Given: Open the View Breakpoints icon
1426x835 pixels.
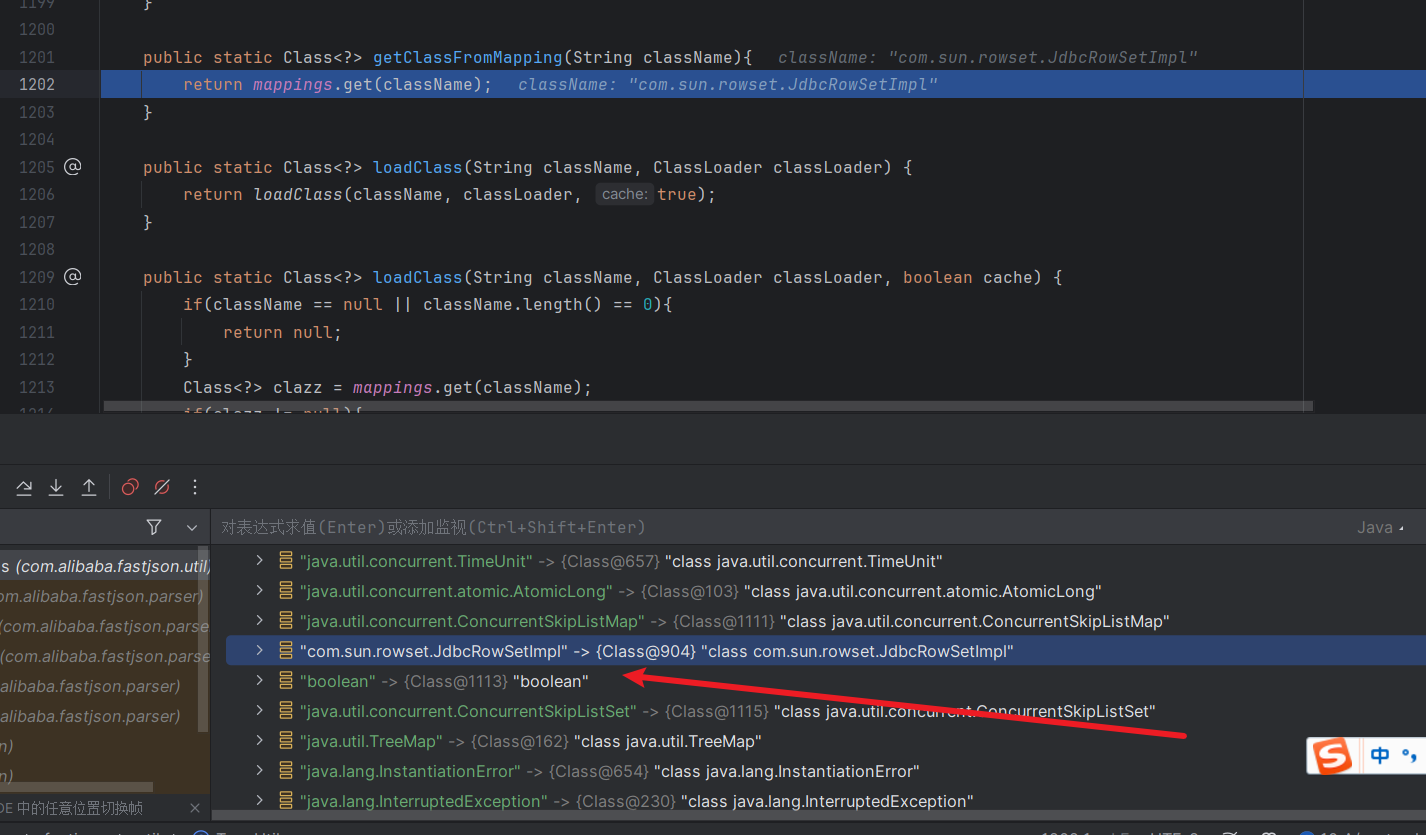Looking at the screenshot, I should click(x=130, y=487).
